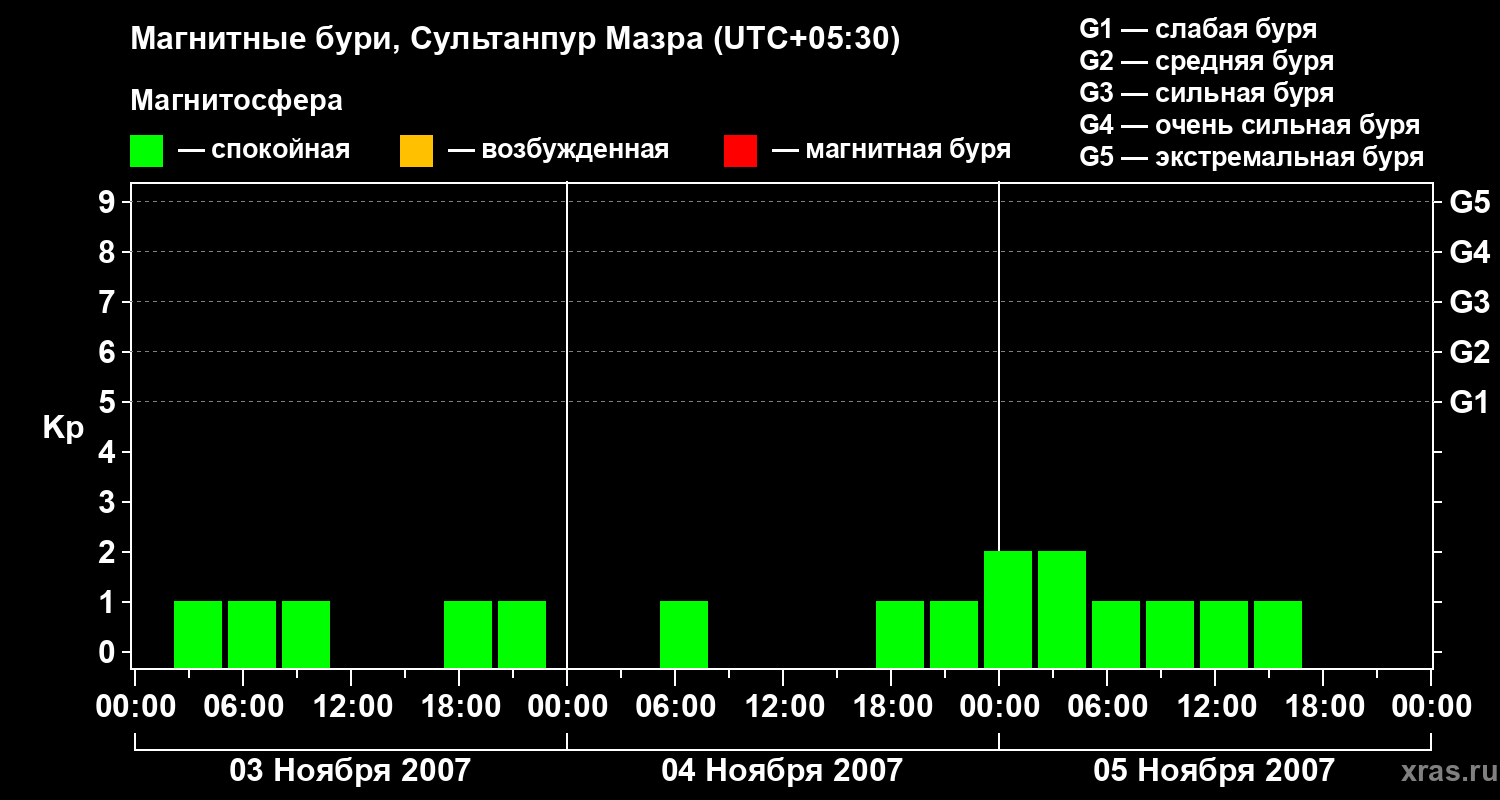The height and width of the screenshot is (800, 1500).
Task: Click the first green bar on 03 Ноября
Action: click(198, 634)
